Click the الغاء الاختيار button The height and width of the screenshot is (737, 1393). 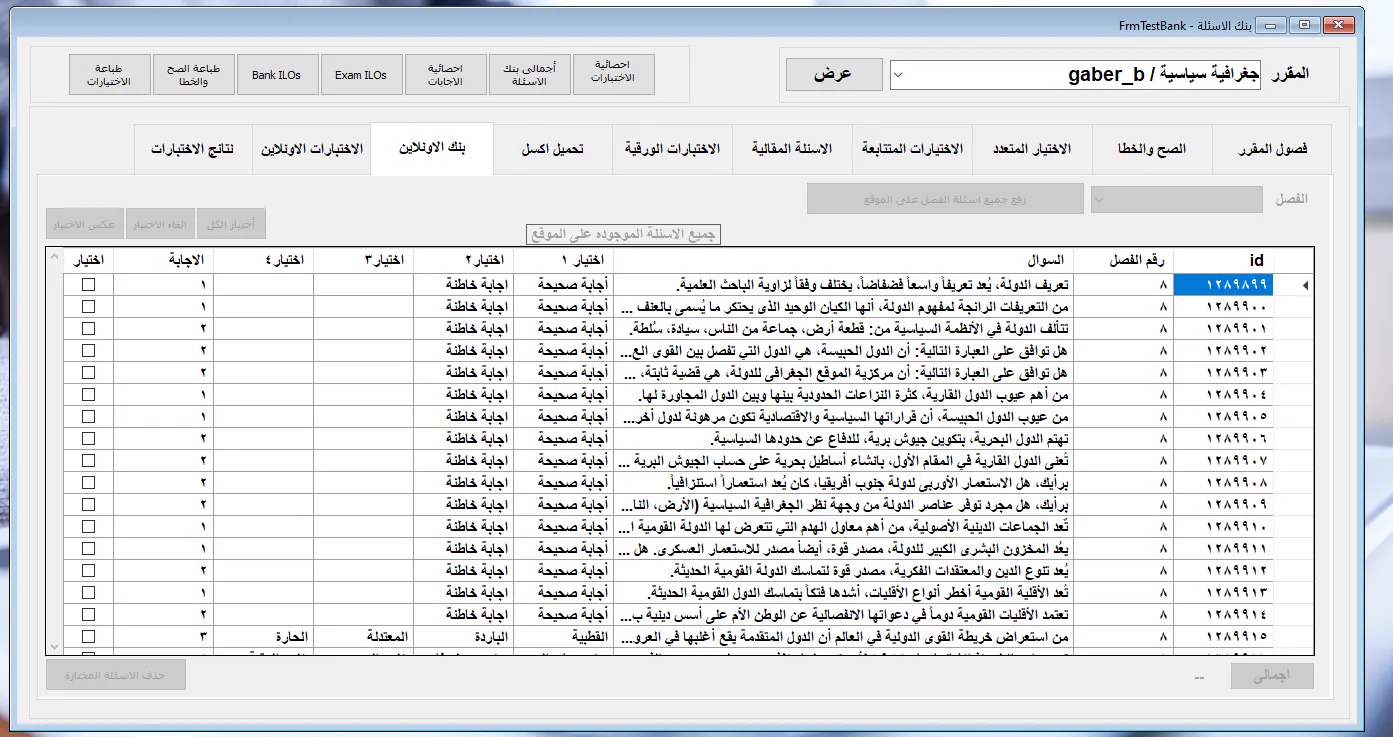tap(158, 224)
